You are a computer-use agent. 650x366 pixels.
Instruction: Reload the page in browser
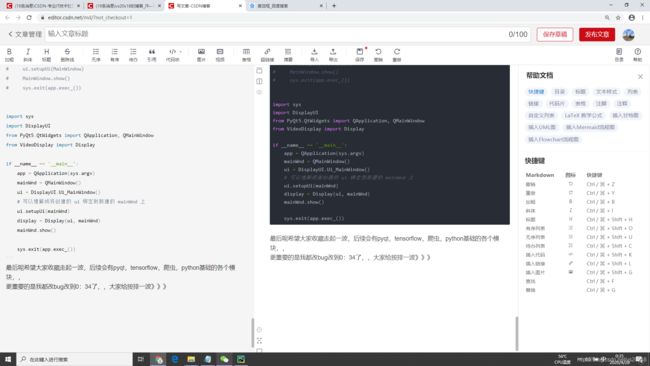click(29, 17)
